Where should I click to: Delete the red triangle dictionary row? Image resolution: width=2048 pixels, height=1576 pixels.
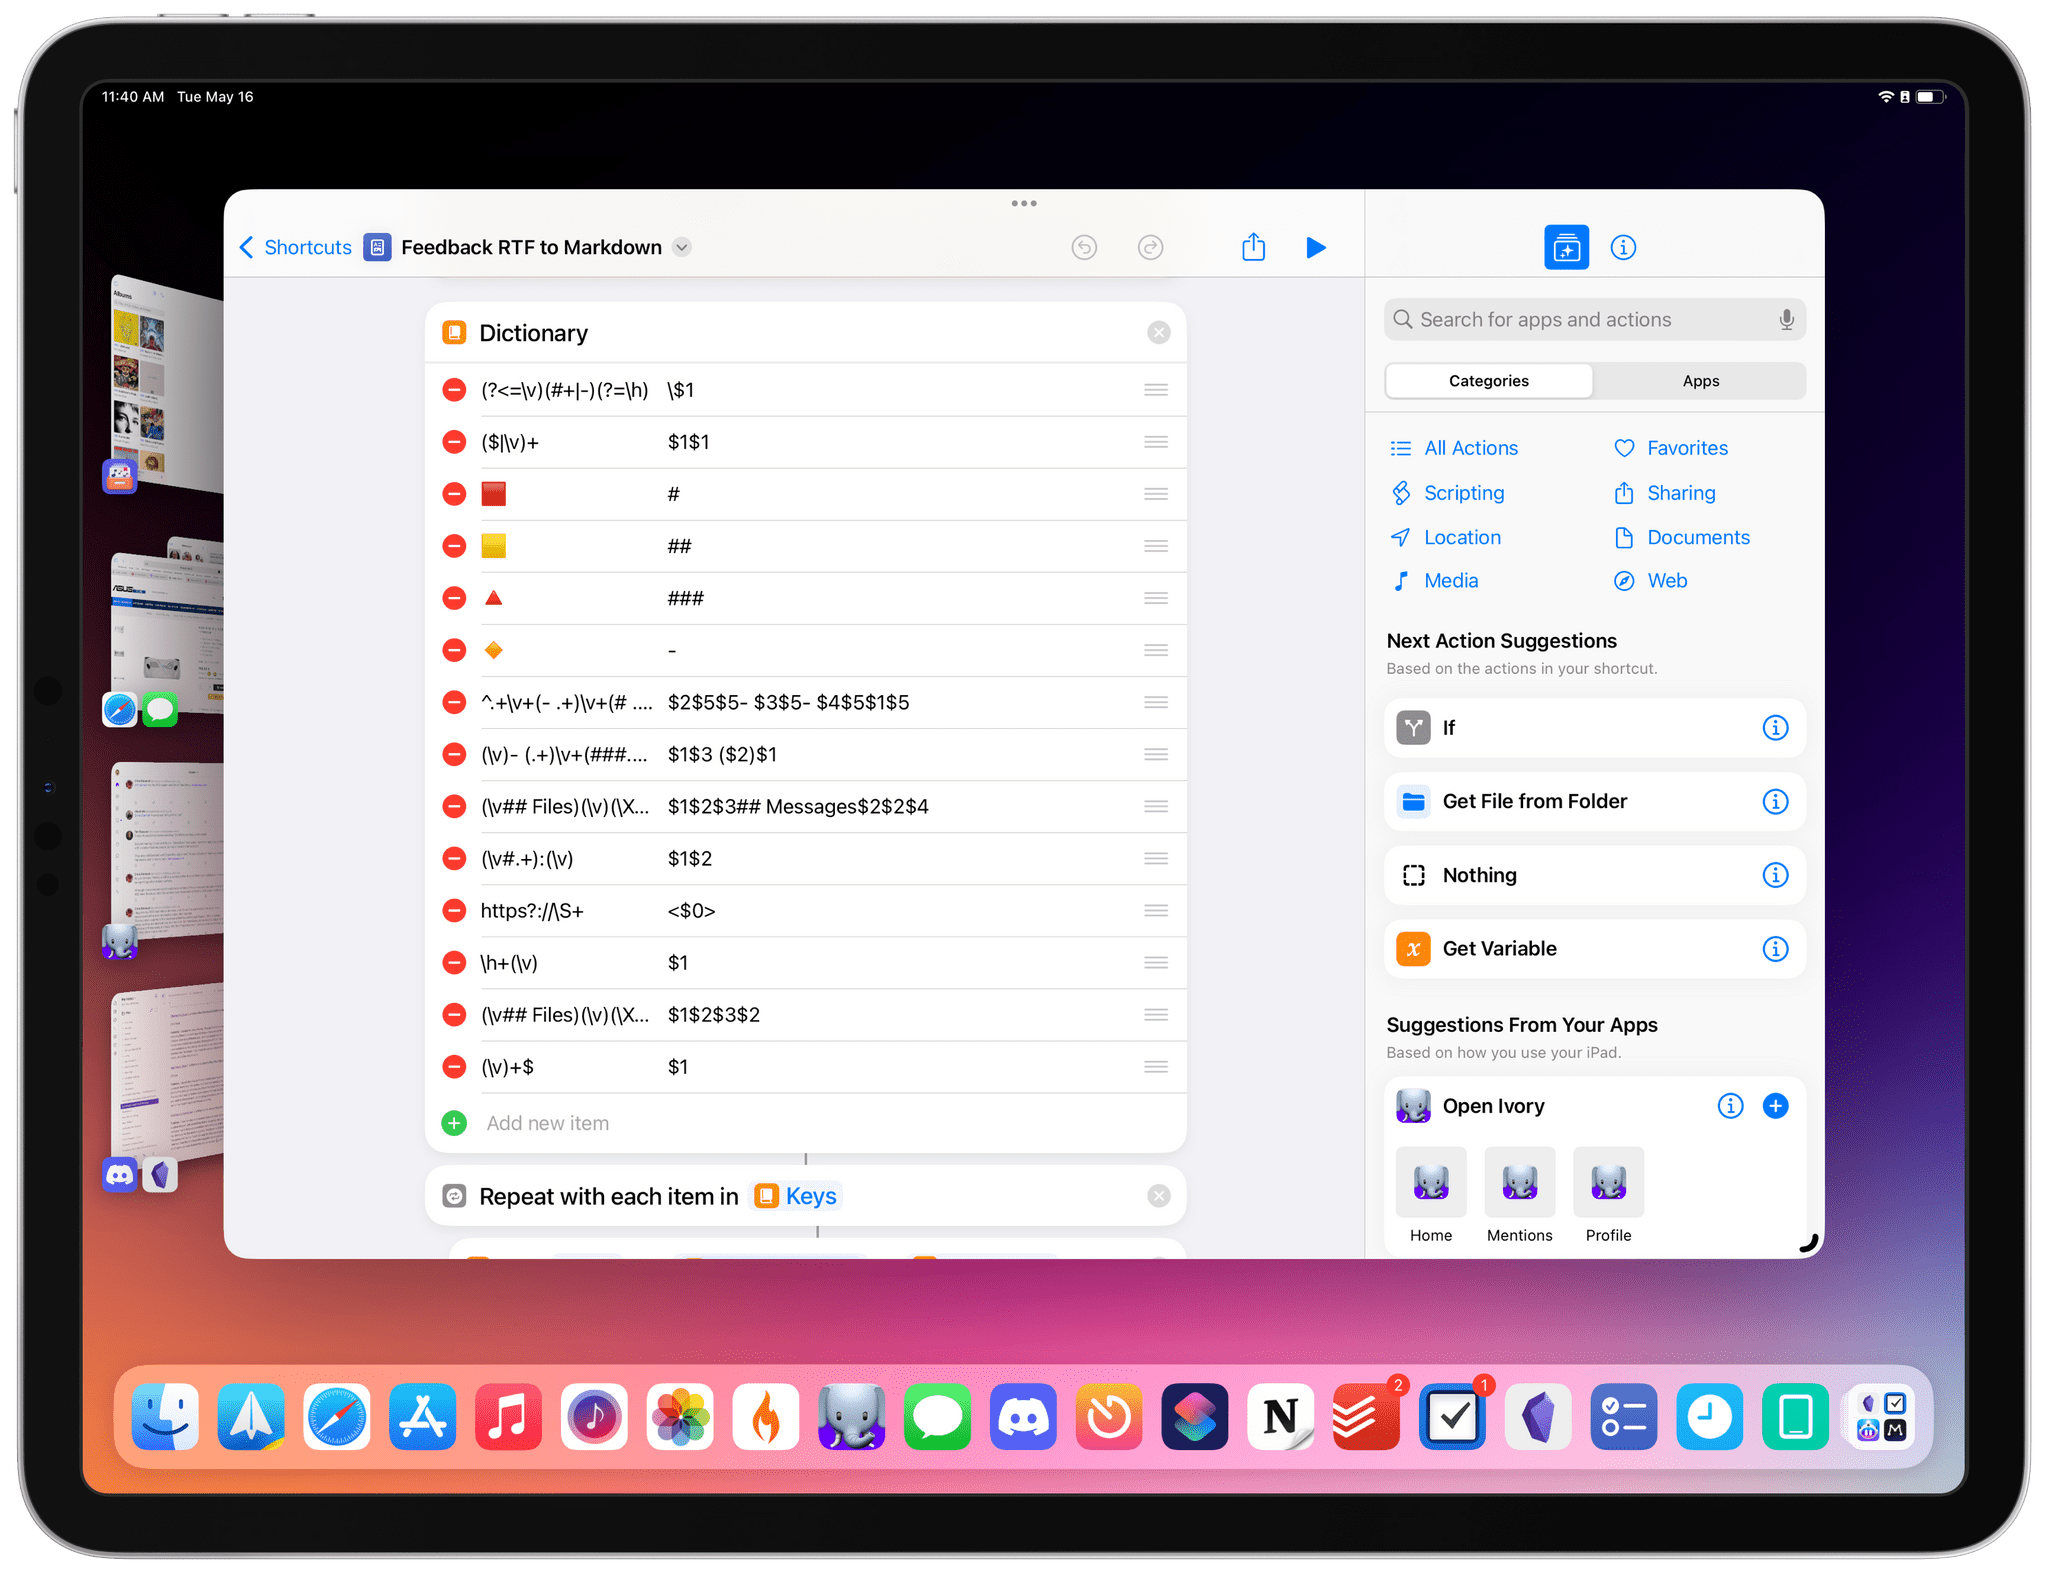[x=454, y=598]
